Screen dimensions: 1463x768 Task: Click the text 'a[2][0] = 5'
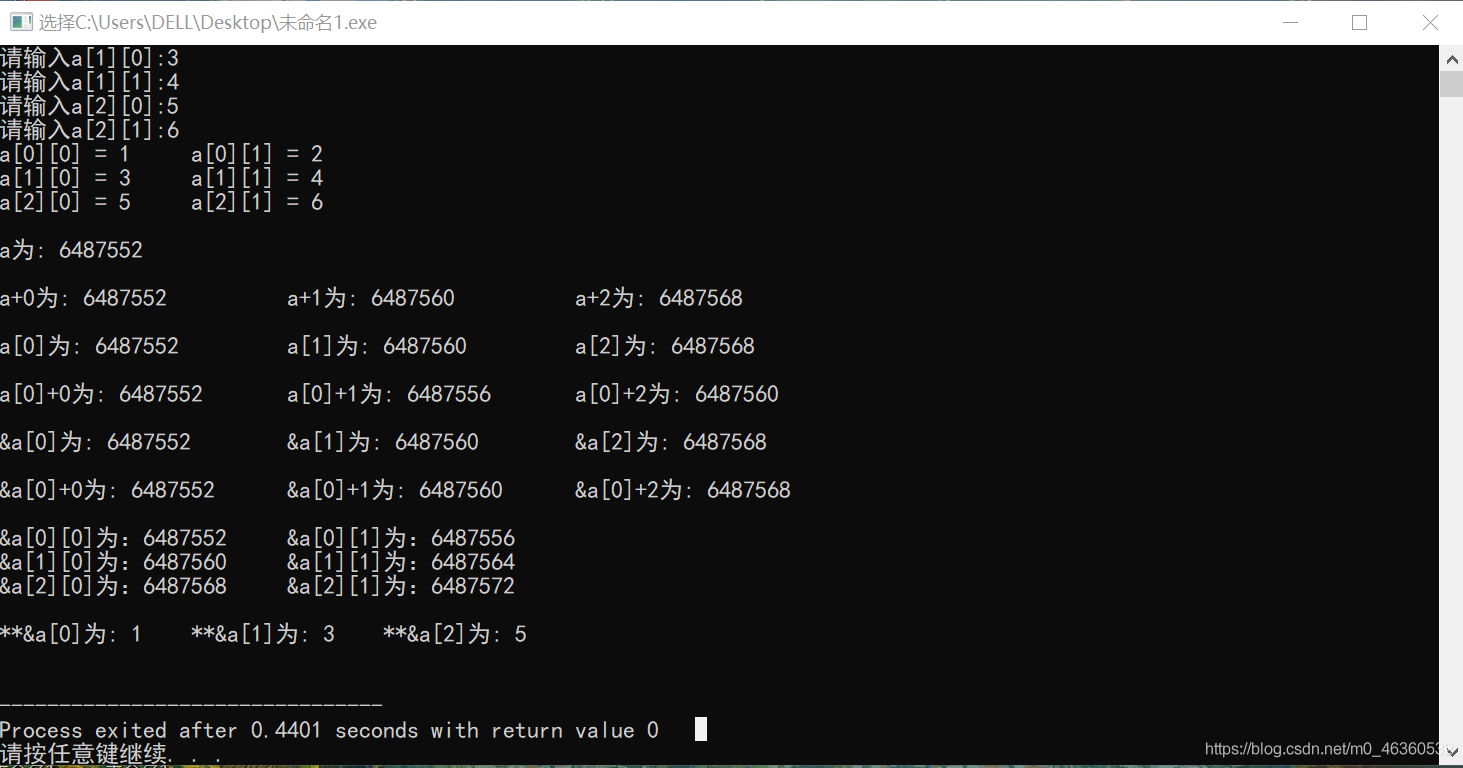[65, 202]
